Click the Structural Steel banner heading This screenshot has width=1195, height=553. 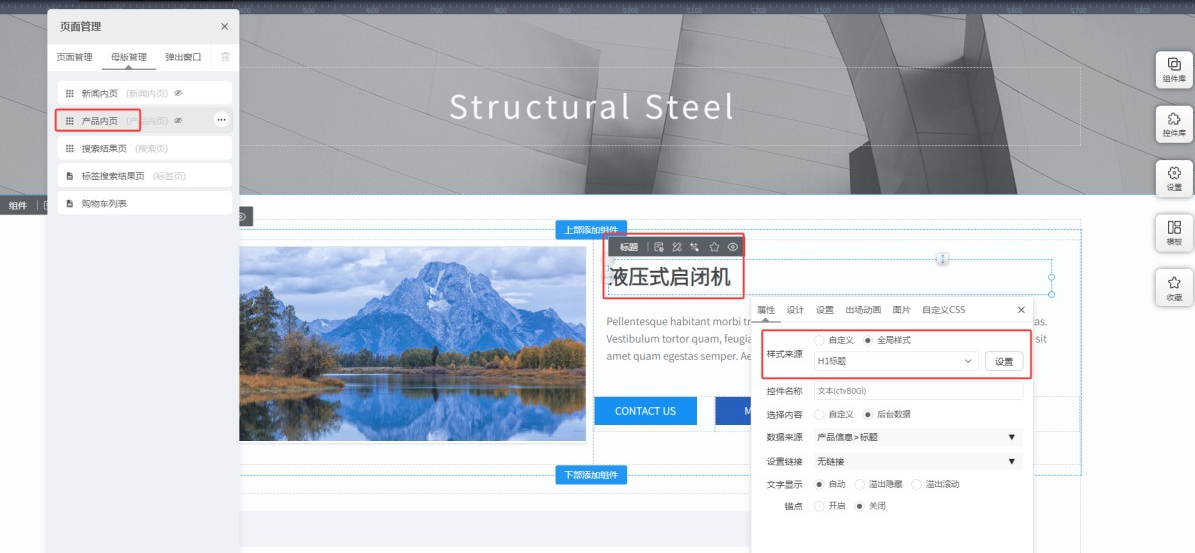pyautogui.click(x=591, y=107)
